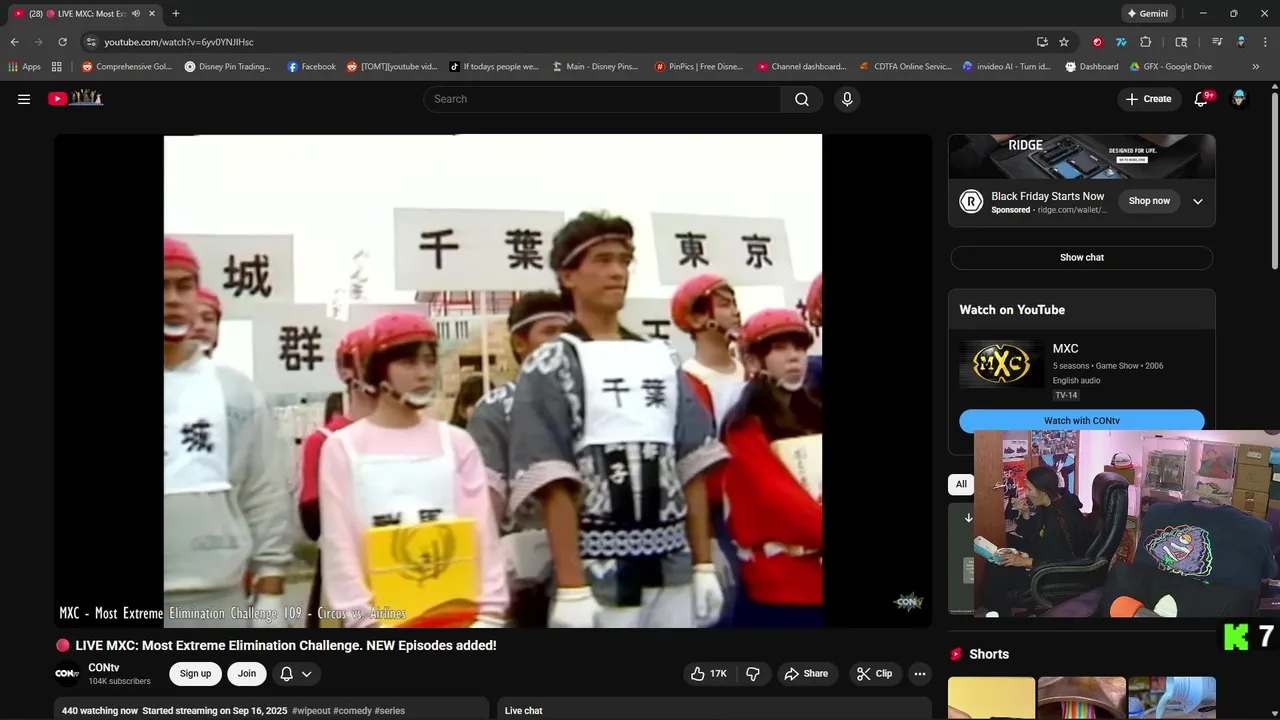
Task: Click the blue 7TV extension icon
Action: click(1121, 42)
